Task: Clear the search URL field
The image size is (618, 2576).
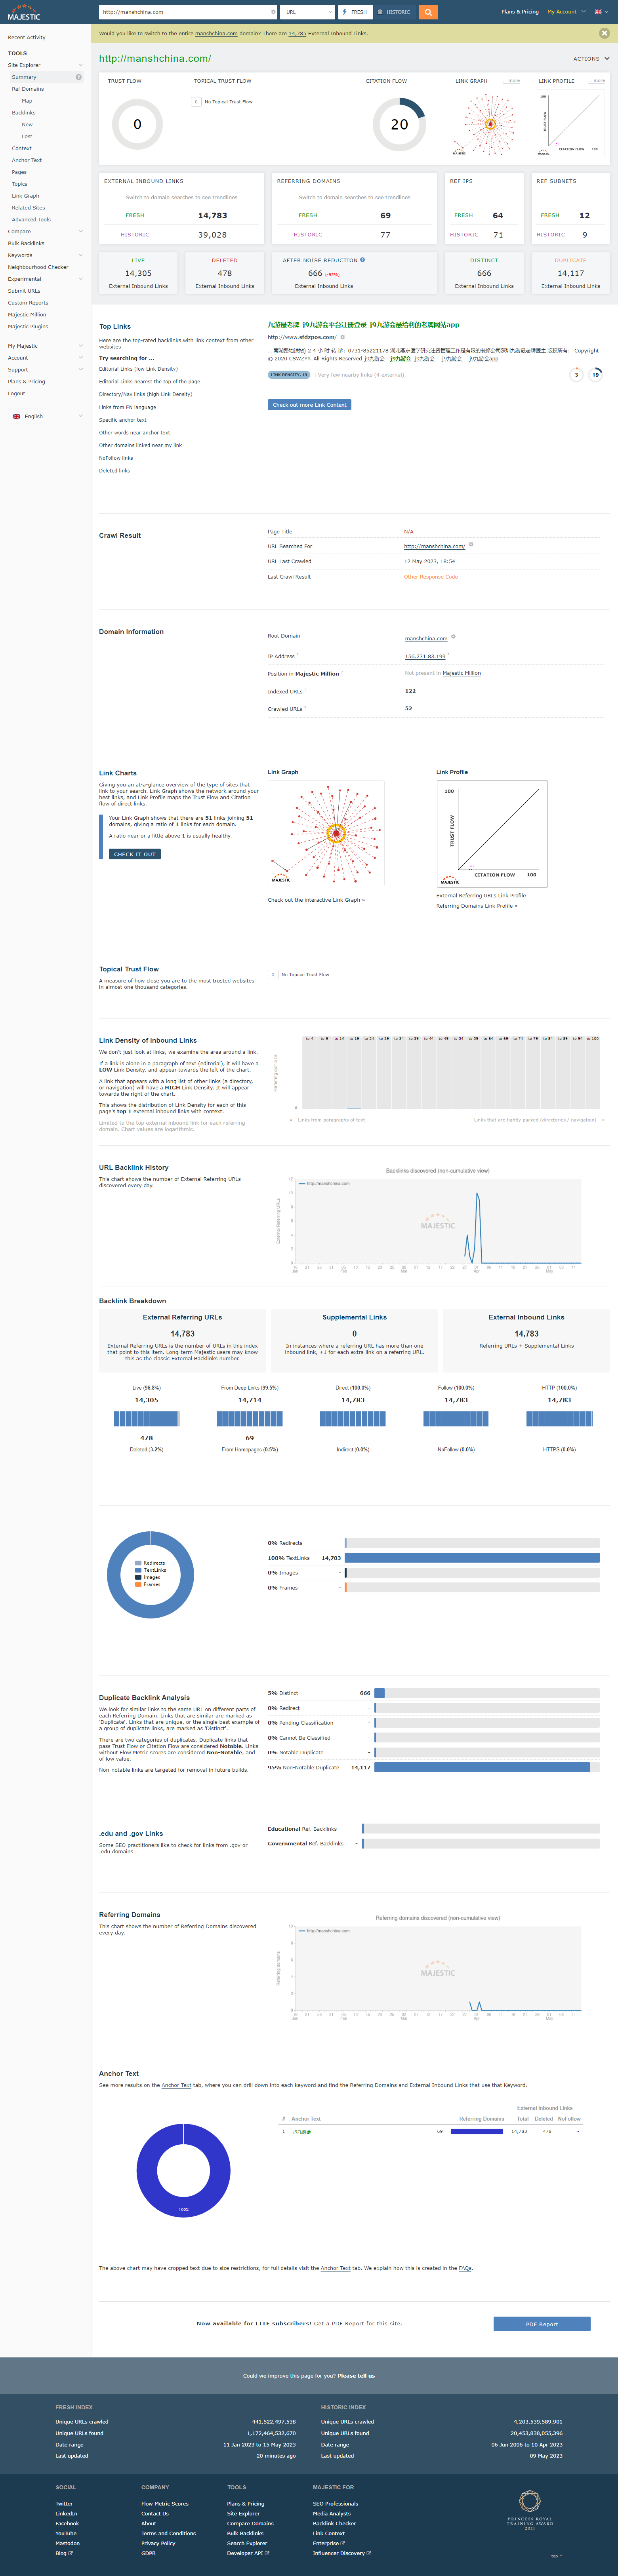Action: (273, 12)
